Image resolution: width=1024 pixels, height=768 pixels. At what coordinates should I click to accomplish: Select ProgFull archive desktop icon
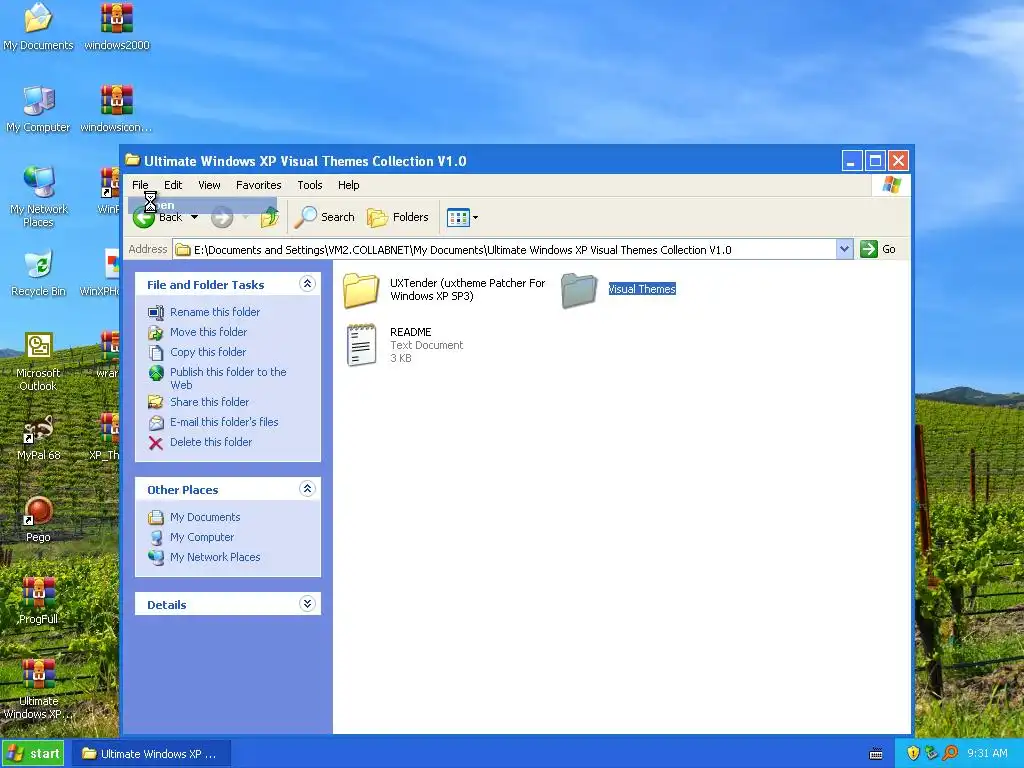point(39,593)
